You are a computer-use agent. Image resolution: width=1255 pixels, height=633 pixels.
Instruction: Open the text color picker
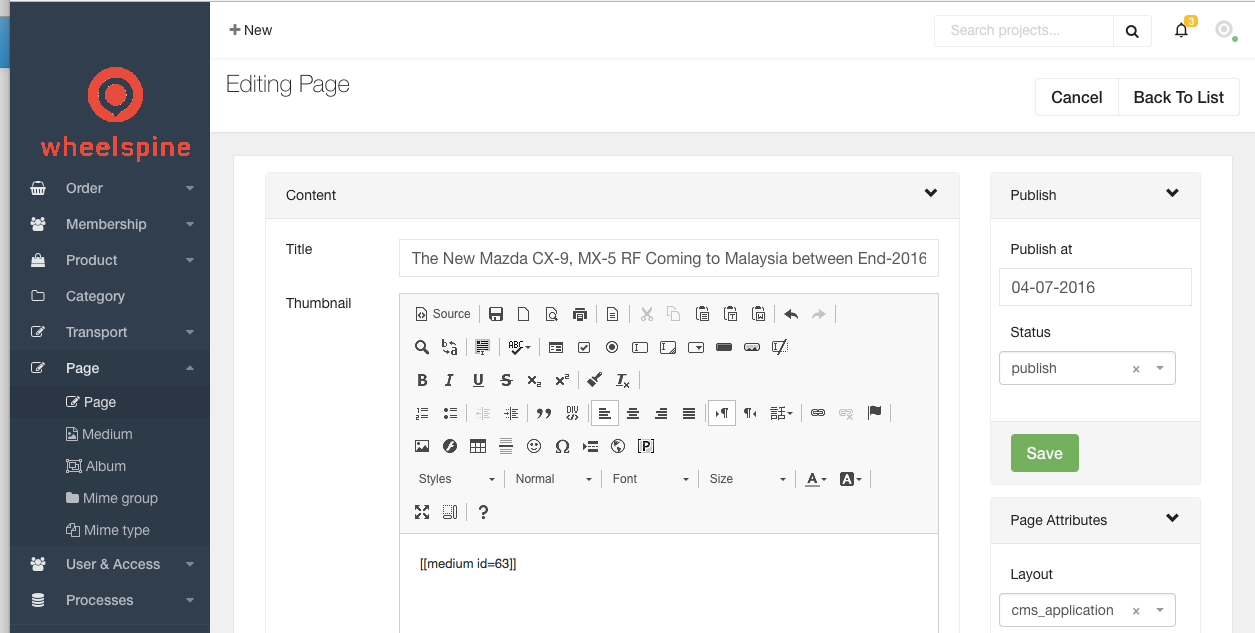816,479
